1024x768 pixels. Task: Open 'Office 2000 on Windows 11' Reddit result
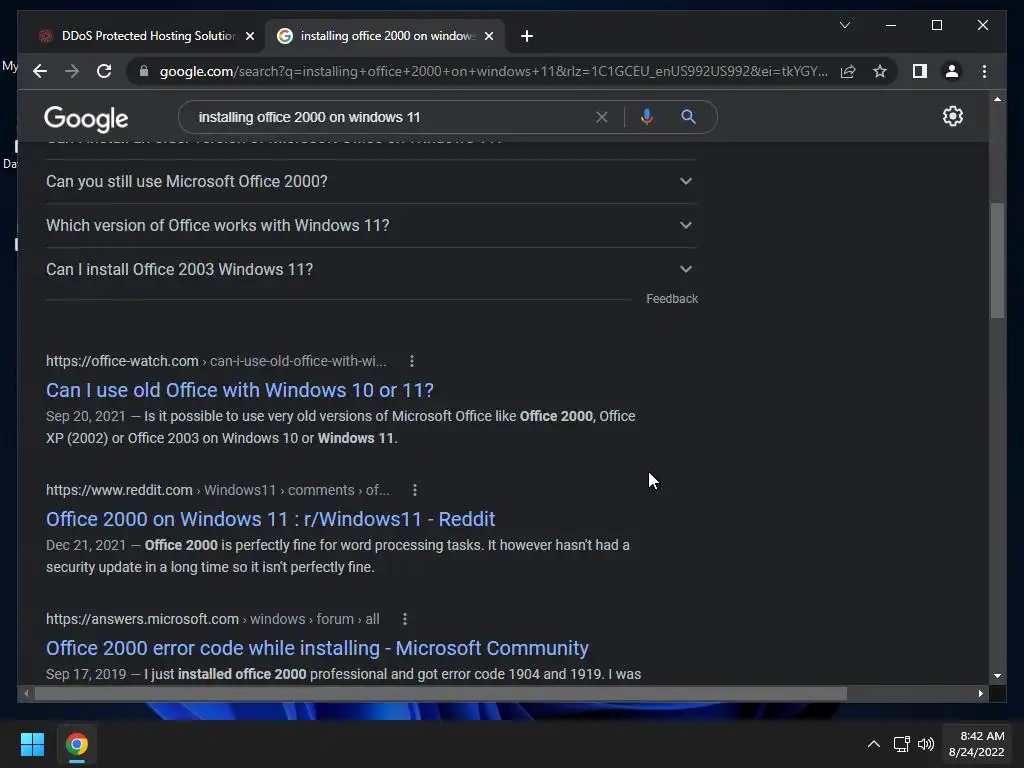[270, 519]
